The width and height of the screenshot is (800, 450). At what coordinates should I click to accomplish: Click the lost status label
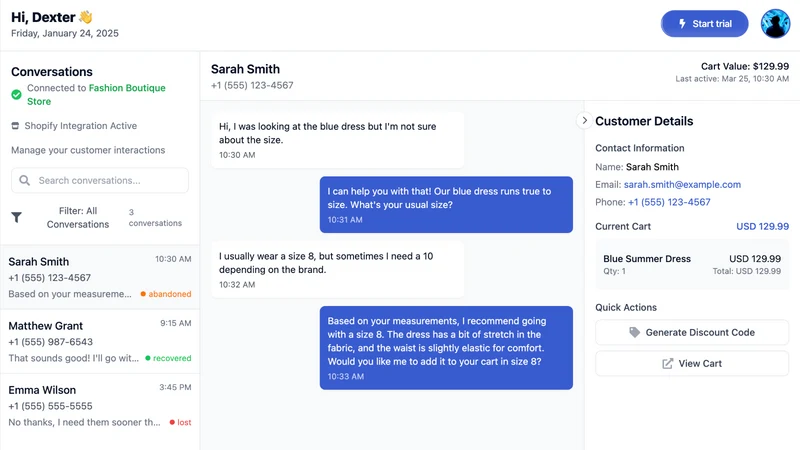(x=181, y=422)
